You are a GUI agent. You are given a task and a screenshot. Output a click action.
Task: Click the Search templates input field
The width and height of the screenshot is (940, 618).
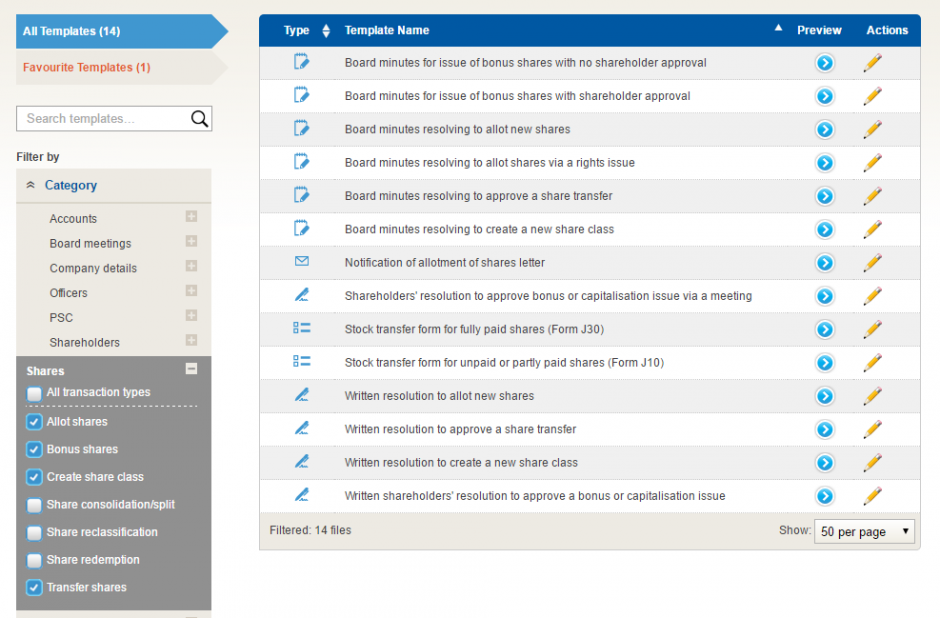[x=103, y=119]
